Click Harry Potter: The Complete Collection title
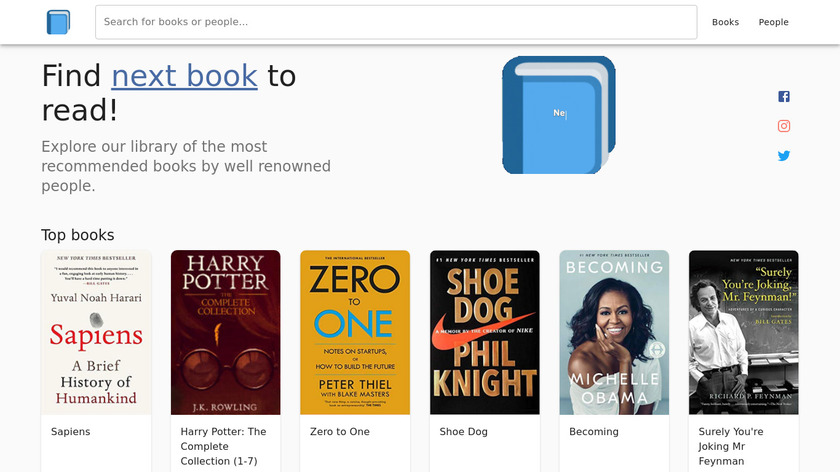 point(224,446)
